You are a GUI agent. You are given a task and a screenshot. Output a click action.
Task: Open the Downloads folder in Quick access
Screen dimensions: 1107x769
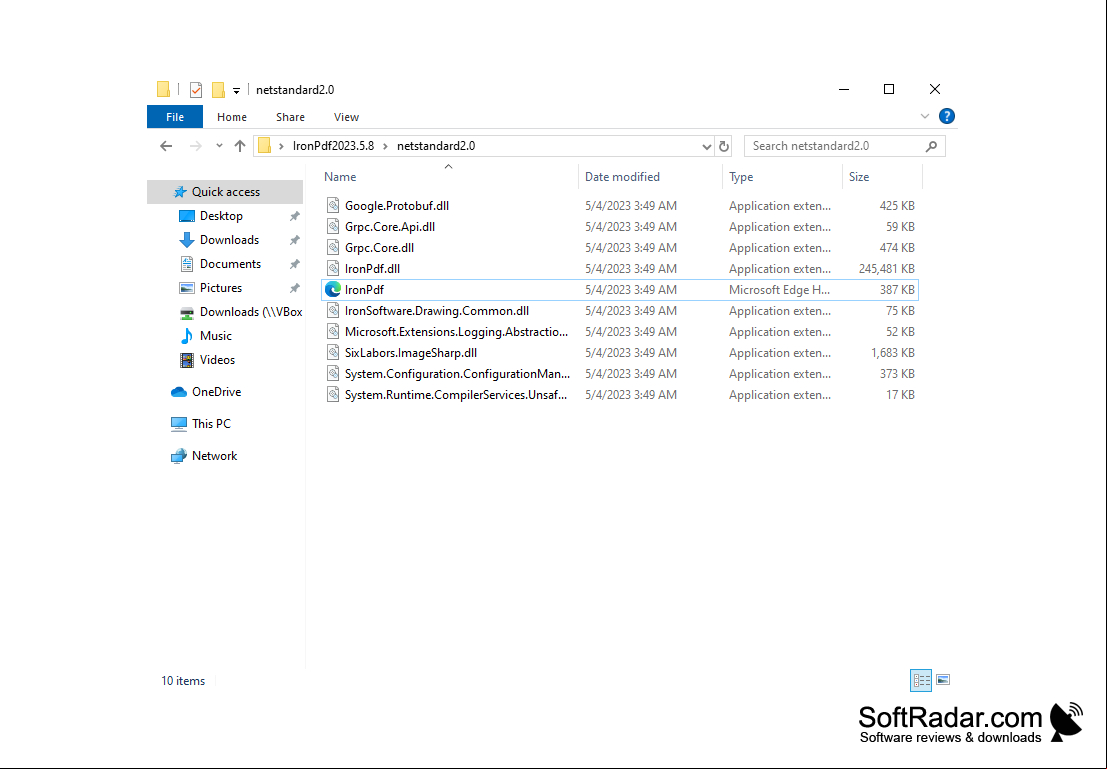click(229, 240)
